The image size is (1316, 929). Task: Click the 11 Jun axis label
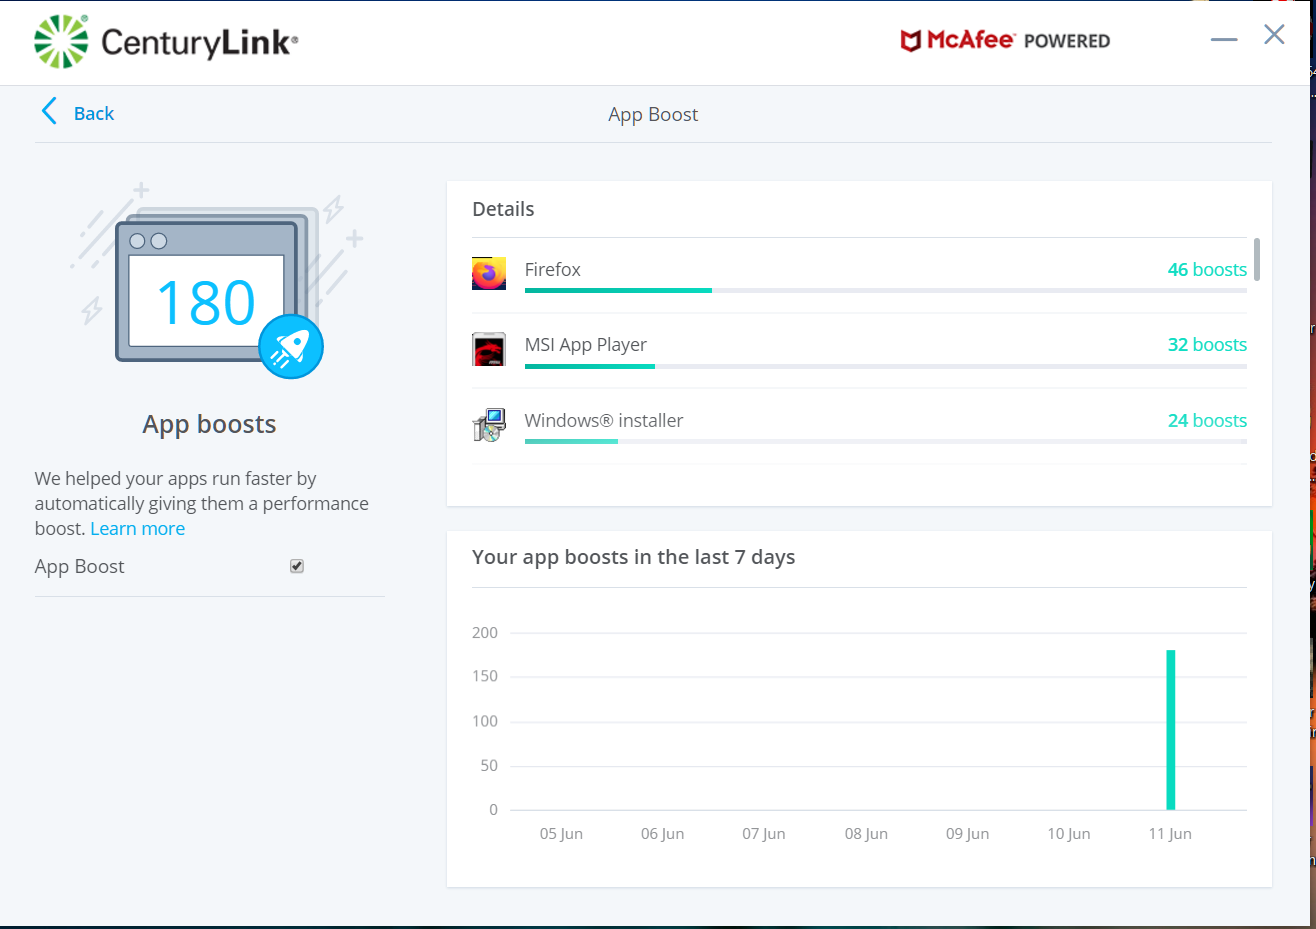coord(1170,834)
